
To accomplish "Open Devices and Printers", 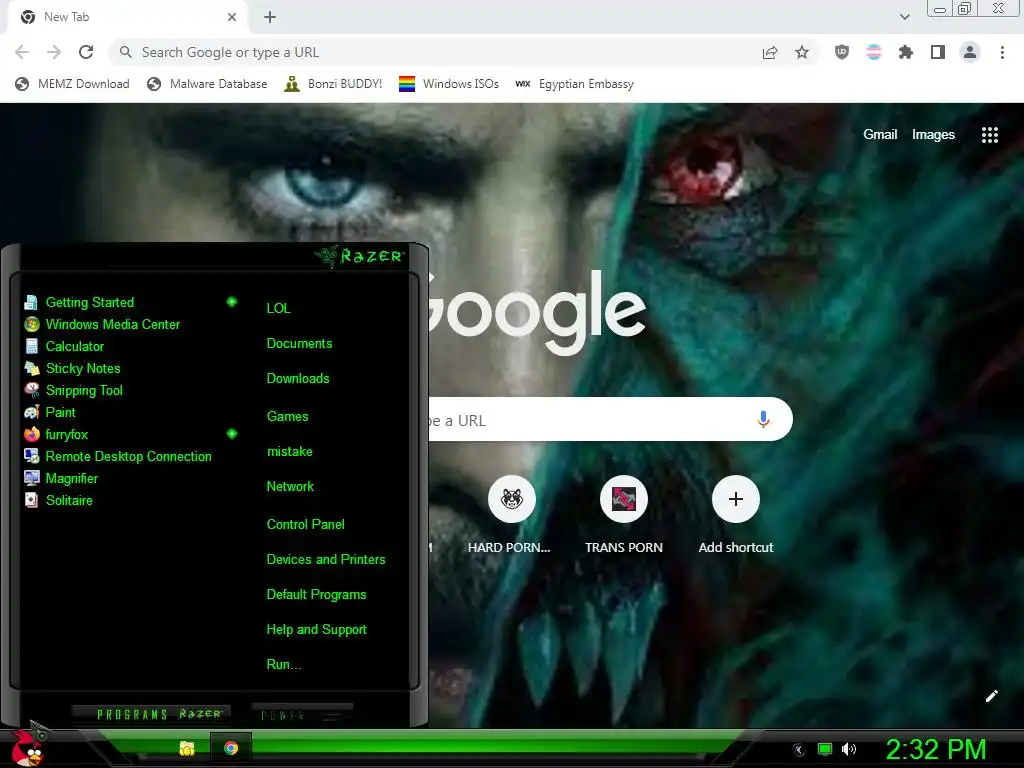I will coord(326,560).
